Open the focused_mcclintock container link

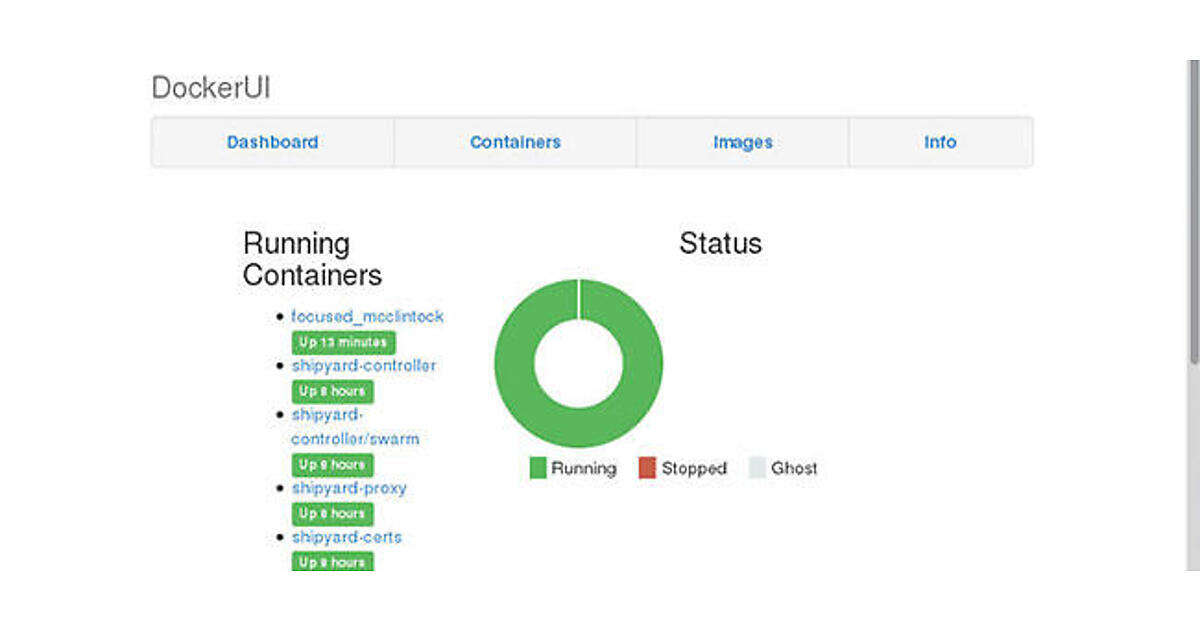(367, 316)
